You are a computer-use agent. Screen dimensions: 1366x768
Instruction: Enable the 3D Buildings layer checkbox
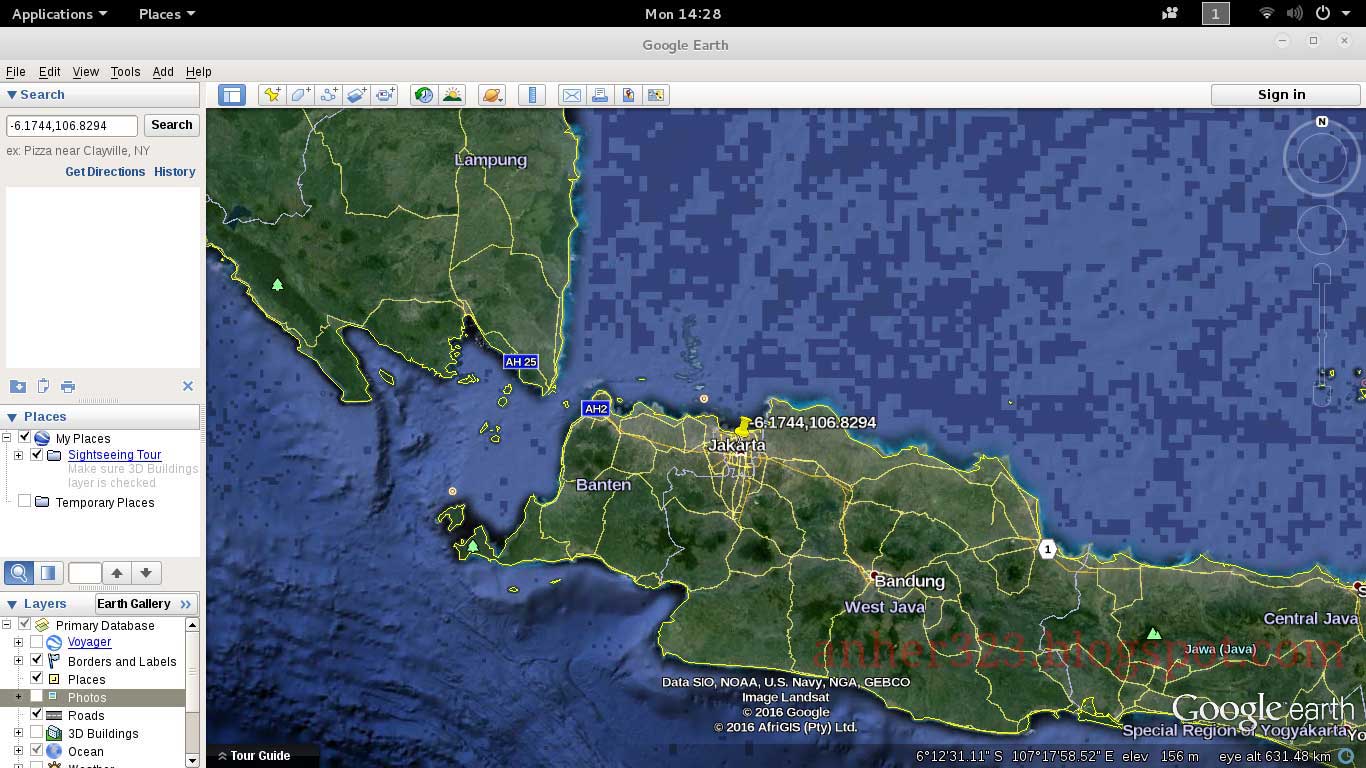(x=37, y=733)
